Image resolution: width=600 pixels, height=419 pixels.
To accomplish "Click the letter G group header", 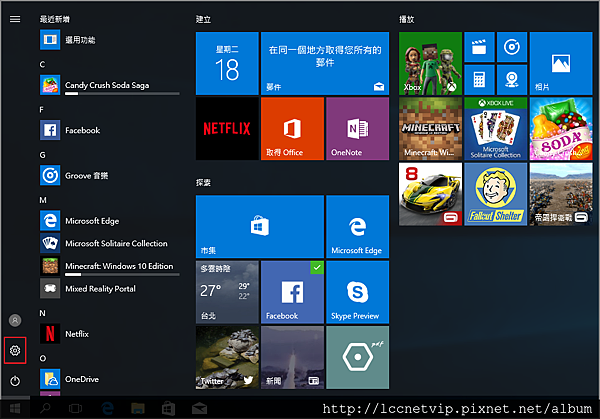I will point(42,155).
